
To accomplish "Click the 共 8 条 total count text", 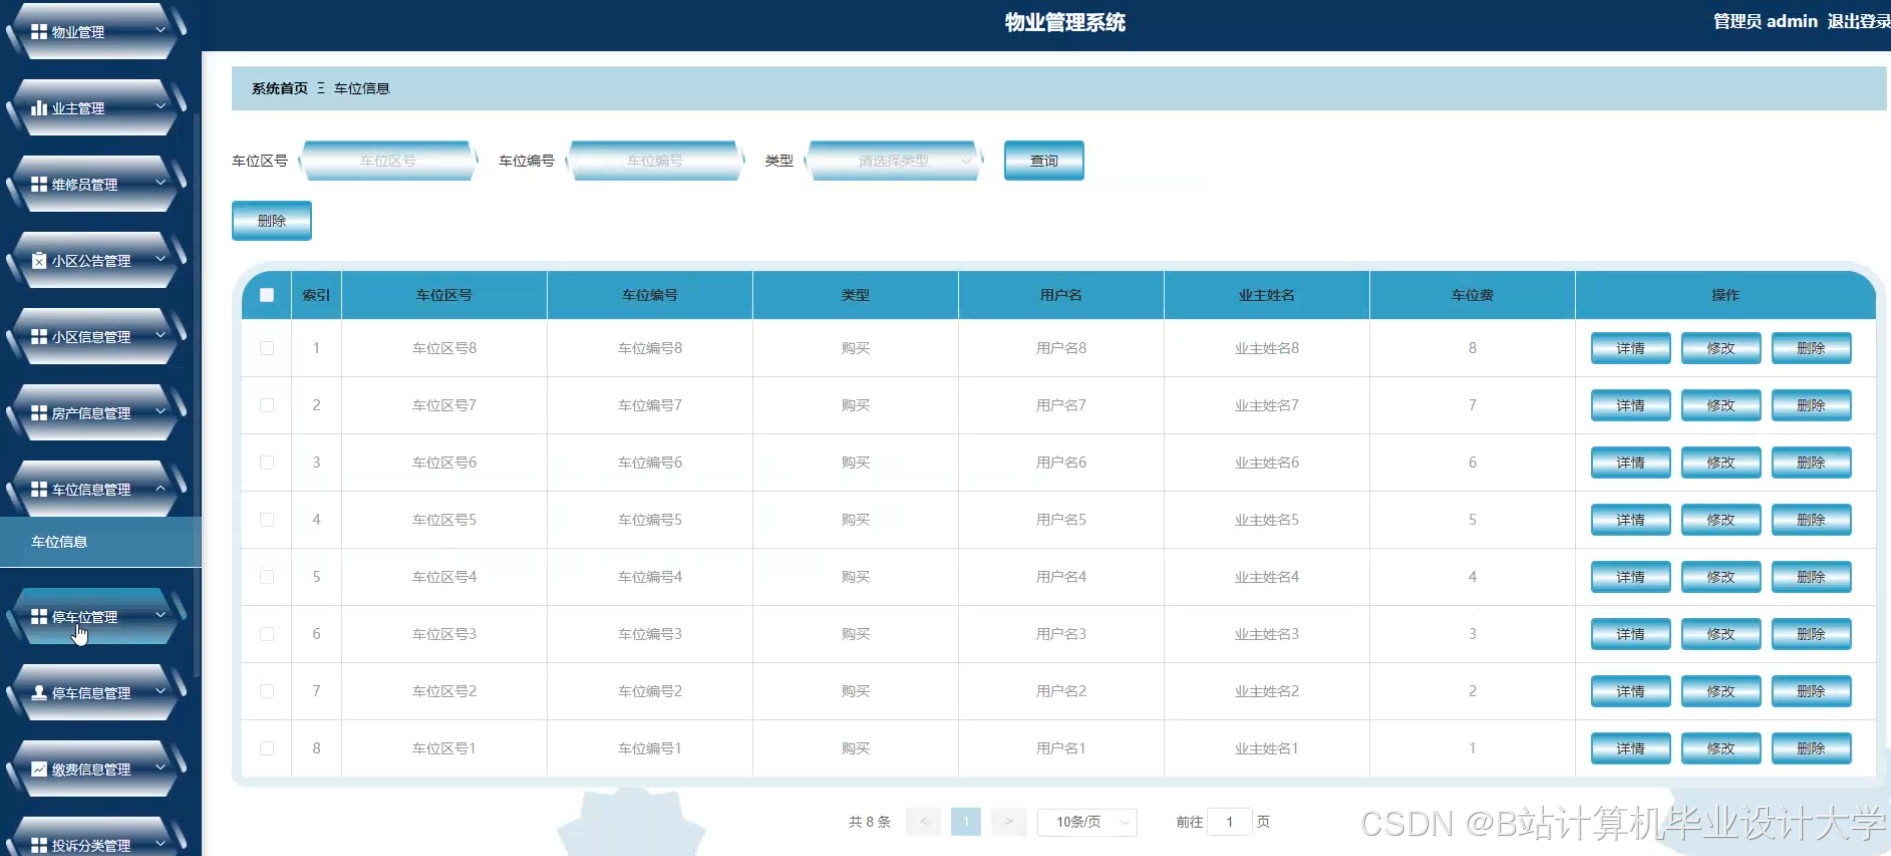I will [x=869, y=822].
